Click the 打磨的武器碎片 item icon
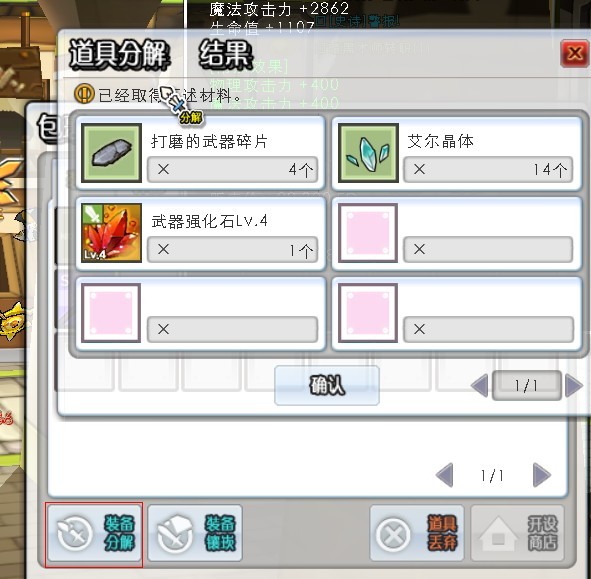The width and height of the screenshot is (591, 579). (112, 153)
